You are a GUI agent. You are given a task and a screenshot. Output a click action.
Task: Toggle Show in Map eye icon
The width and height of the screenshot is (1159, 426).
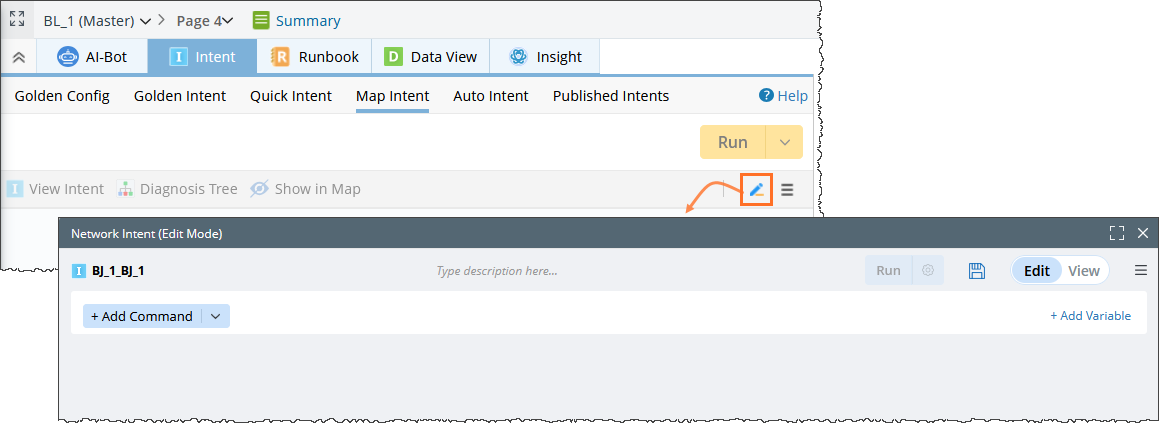[259, 189]
